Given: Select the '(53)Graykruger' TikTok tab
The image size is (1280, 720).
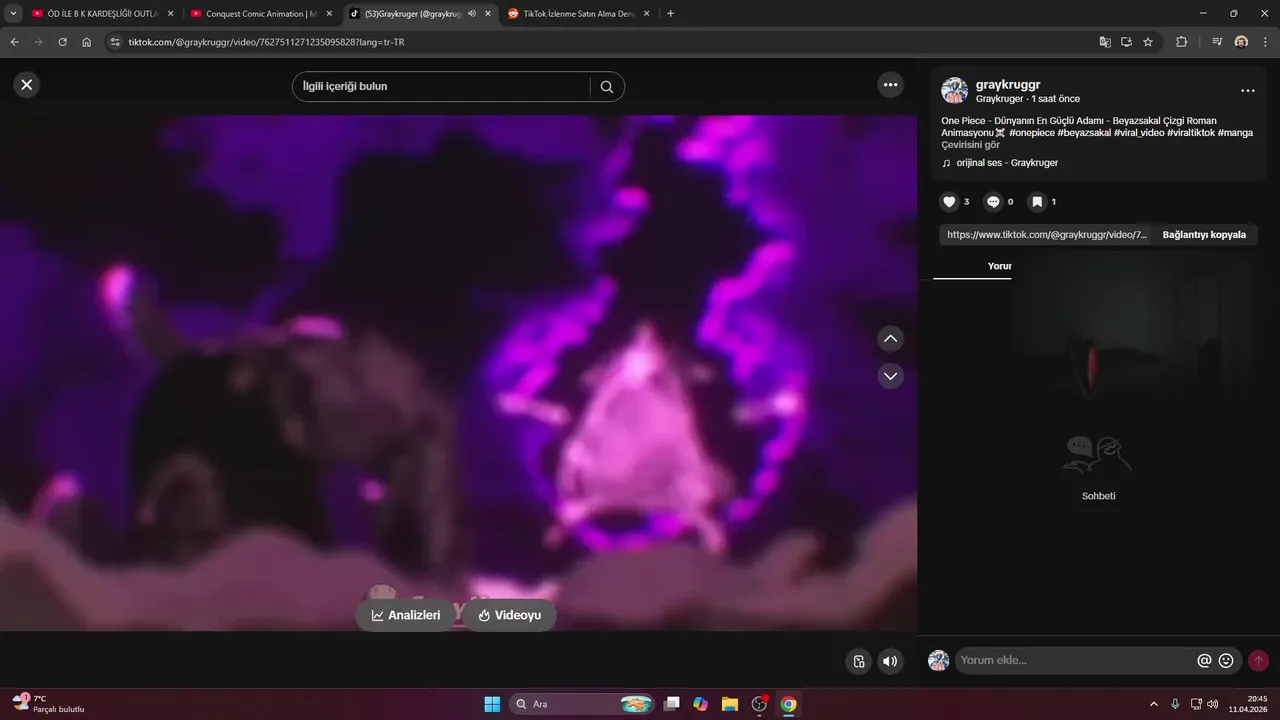Looking at the screenshot, I should [x=412, y=14].
